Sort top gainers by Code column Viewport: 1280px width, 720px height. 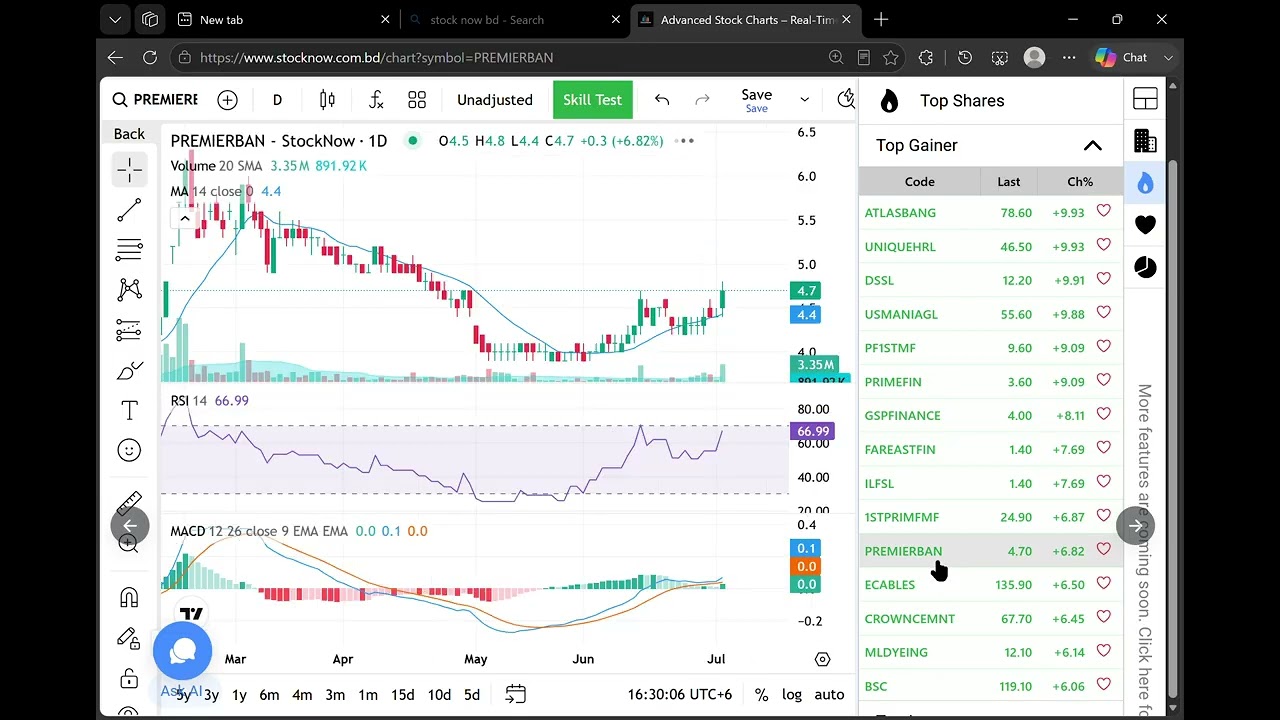(x=920, y=182)
